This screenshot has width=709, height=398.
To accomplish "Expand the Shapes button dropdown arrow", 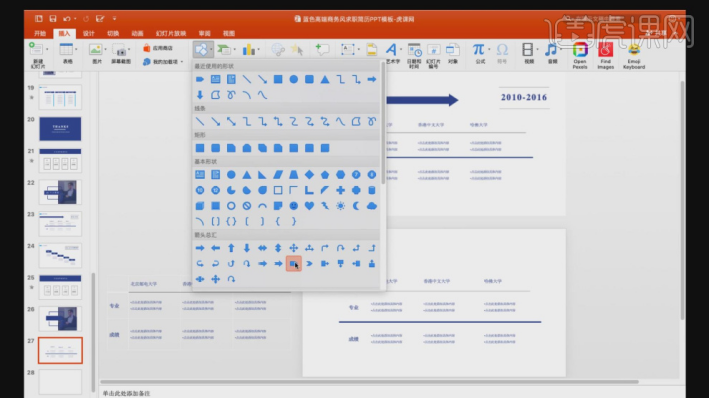I will [211, 49].
